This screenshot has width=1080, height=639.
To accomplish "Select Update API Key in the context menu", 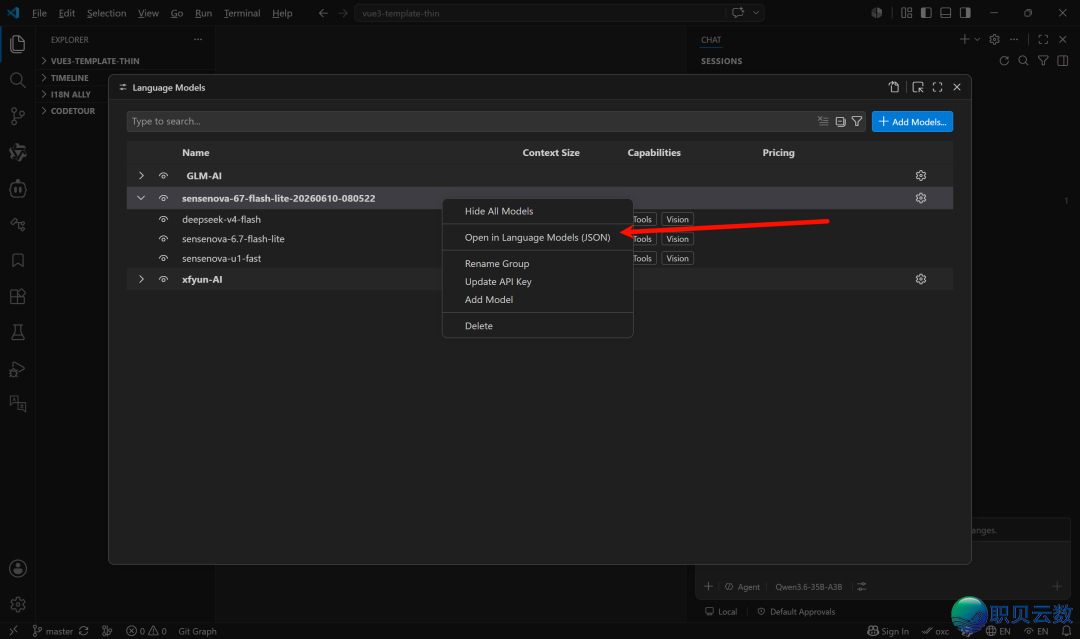I will coord(537,282).
